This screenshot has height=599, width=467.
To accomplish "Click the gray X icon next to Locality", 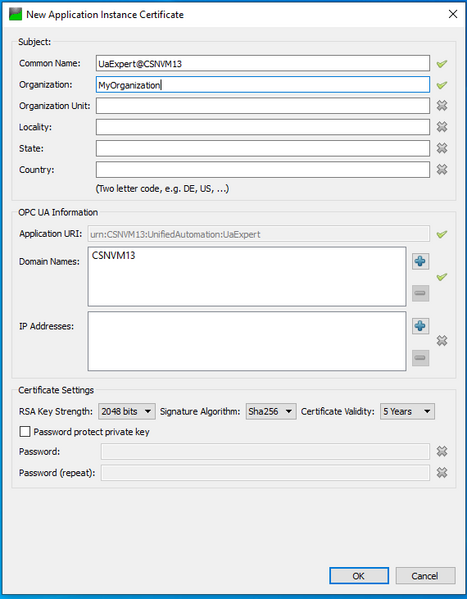I will 442,127.
